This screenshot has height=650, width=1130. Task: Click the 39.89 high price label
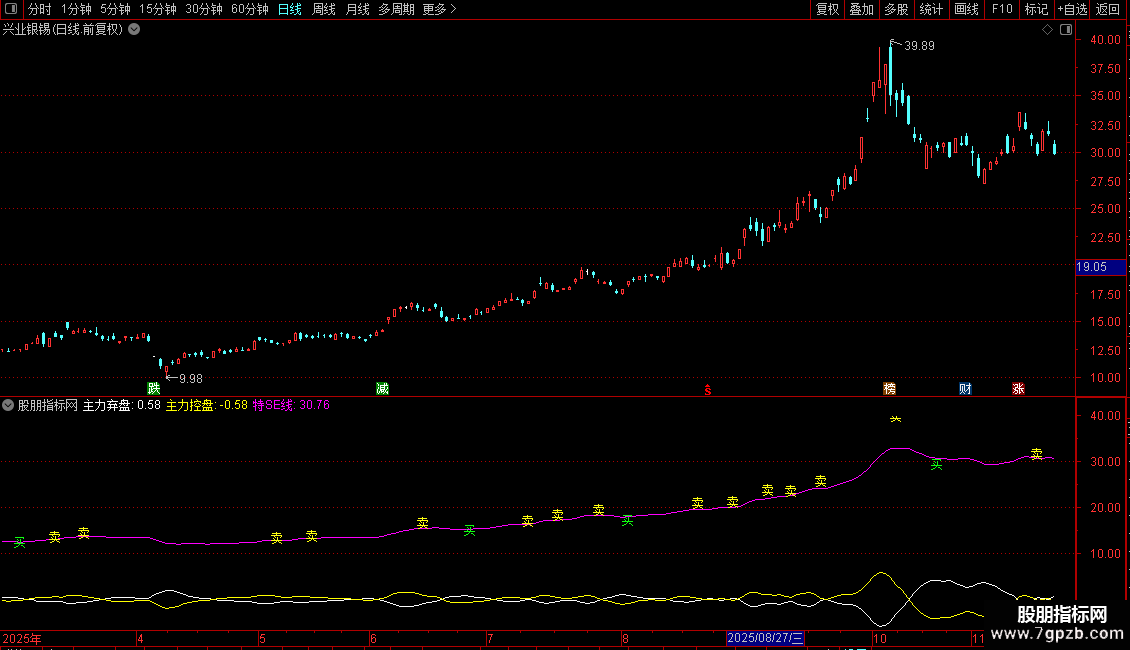[x=919, y=46]
